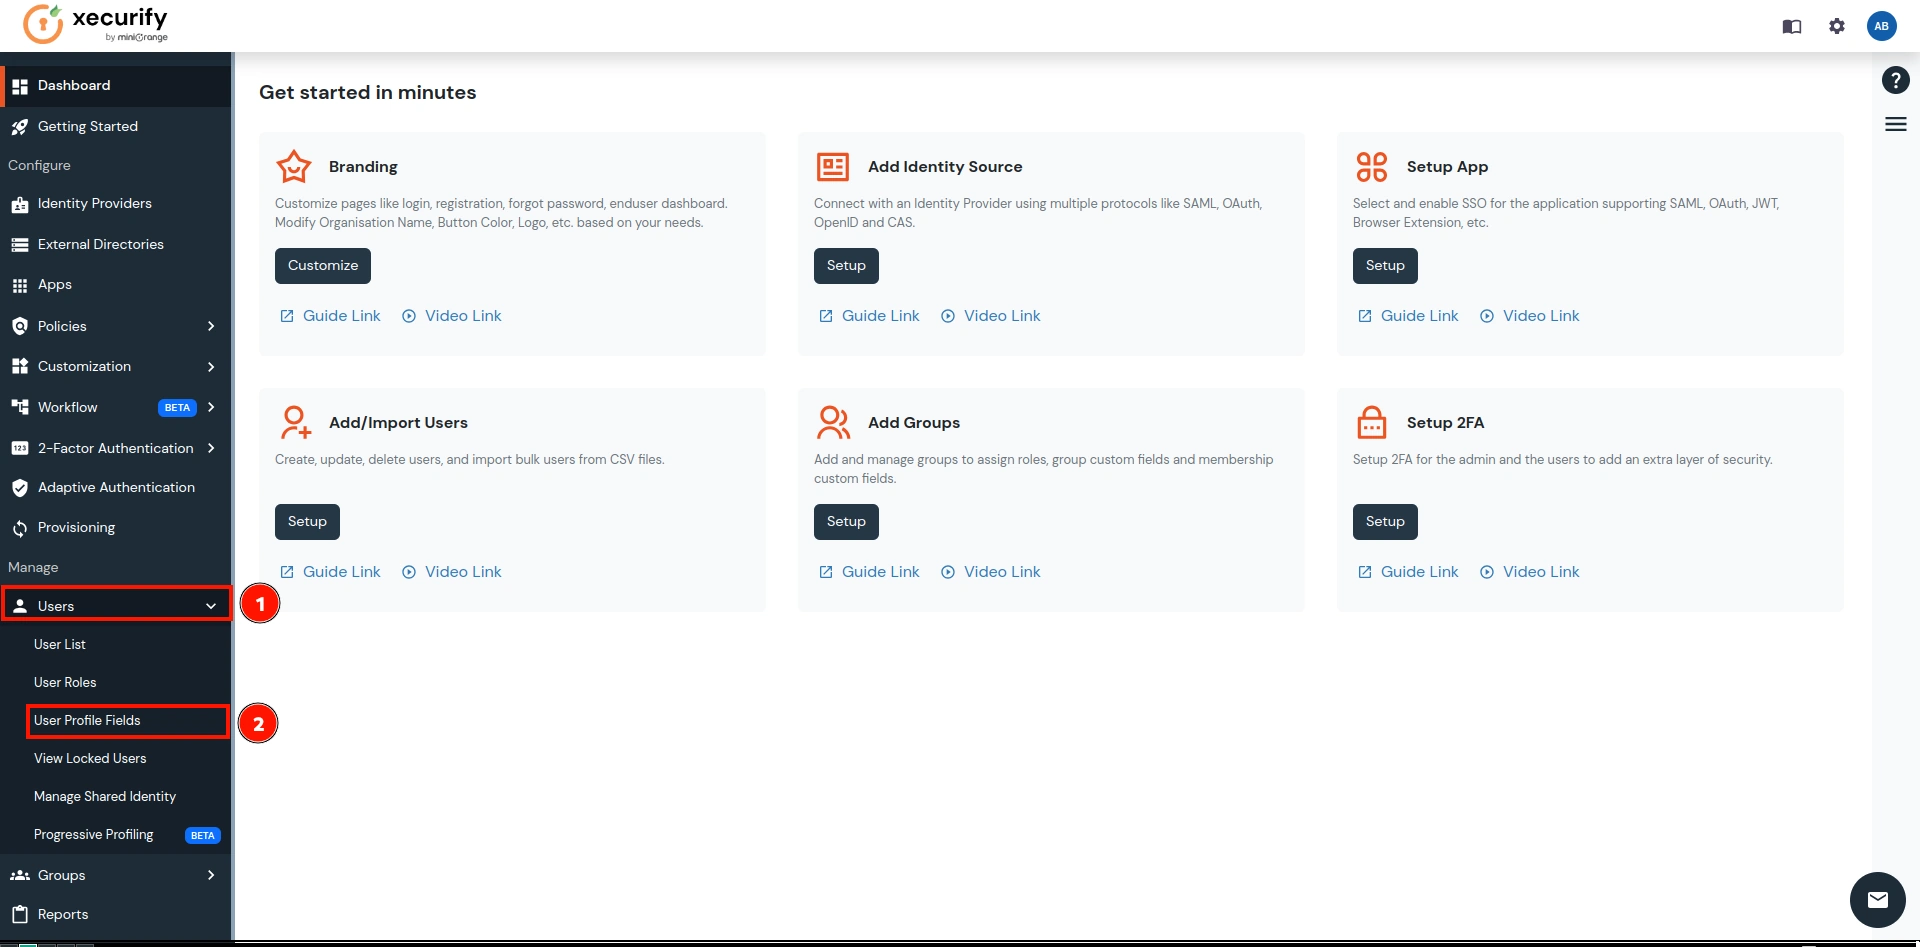Expand the Customization submenu
Screen dimensions: 1920x947
(x=211, y=367)
